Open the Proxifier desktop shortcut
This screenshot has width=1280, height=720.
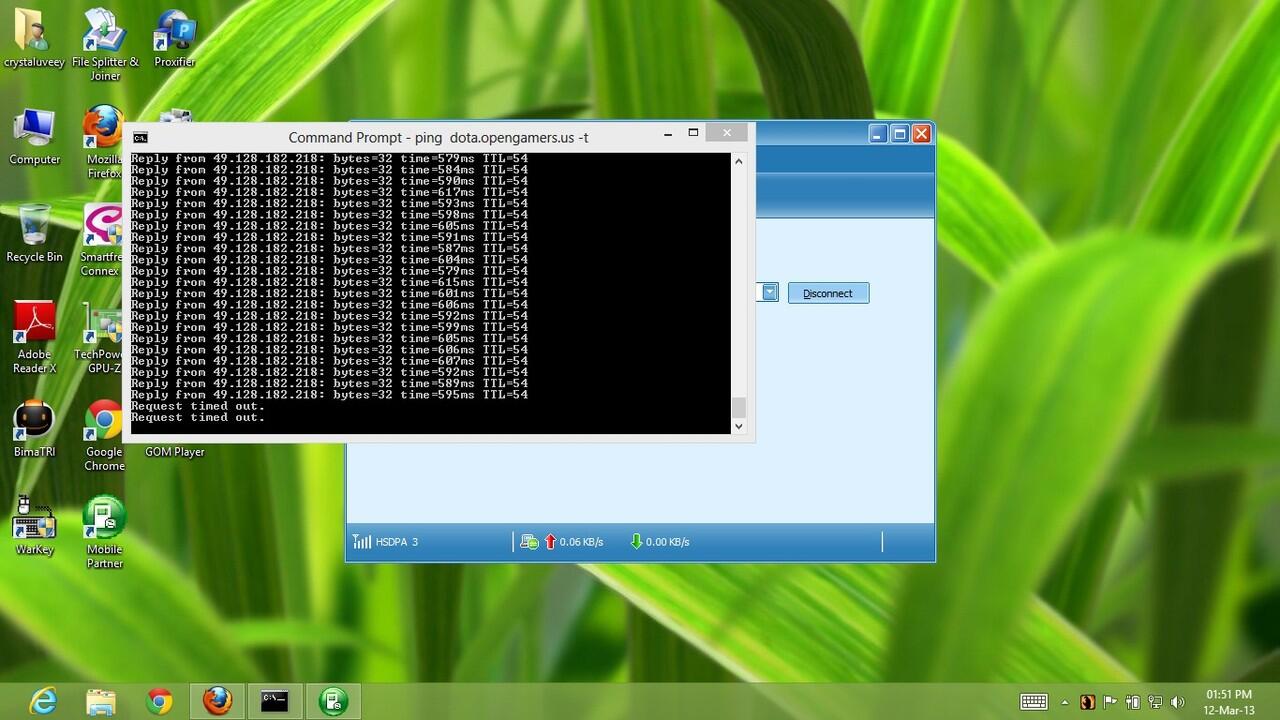[175, 38]
